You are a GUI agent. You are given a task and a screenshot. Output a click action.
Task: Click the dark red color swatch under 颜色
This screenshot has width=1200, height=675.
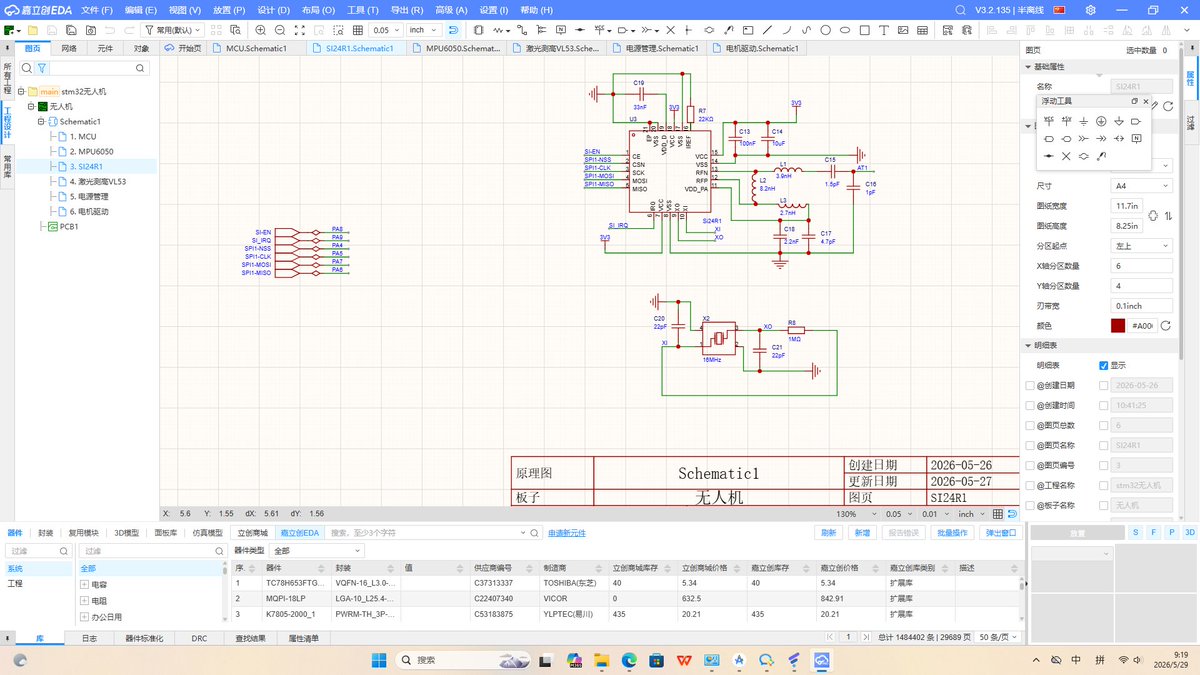pyautogui.click(x=1118, y=326)
